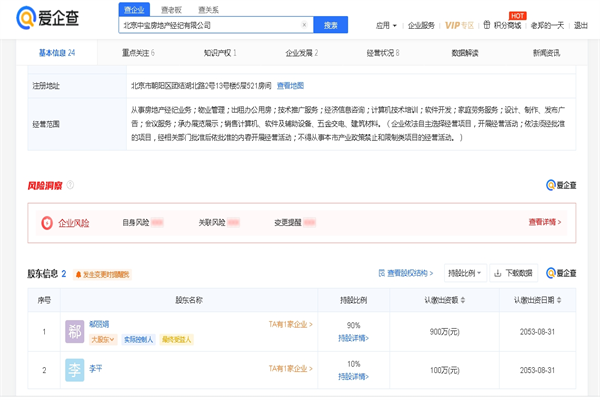Click the 股东名称 column header

pos(189,300)
